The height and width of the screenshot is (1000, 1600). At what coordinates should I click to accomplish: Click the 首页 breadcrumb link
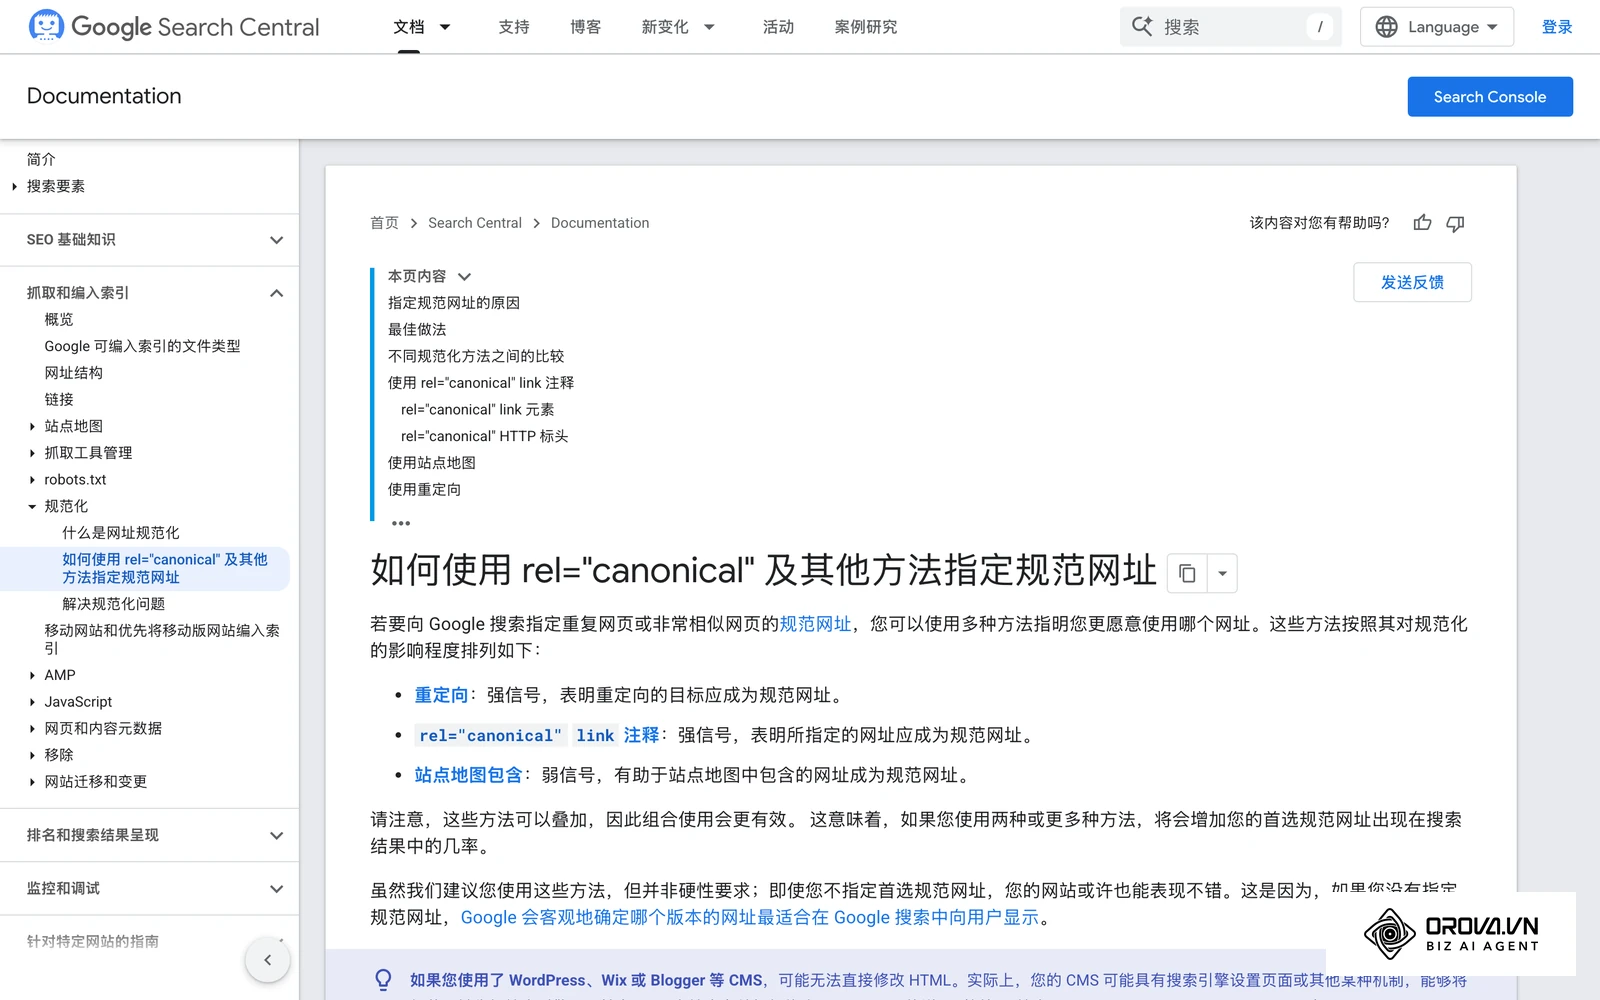tap(384, 223)
